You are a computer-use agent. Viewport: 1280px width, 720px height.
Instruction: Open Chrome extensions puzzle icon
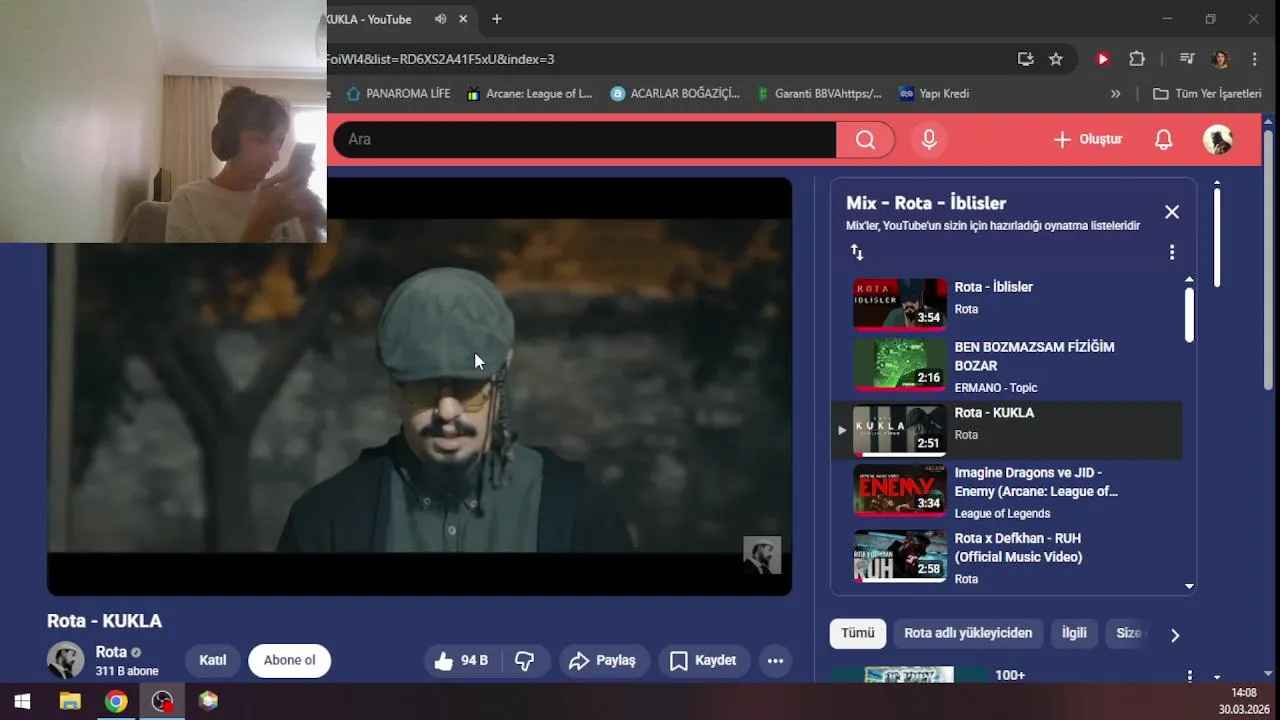coord(1137,59)
